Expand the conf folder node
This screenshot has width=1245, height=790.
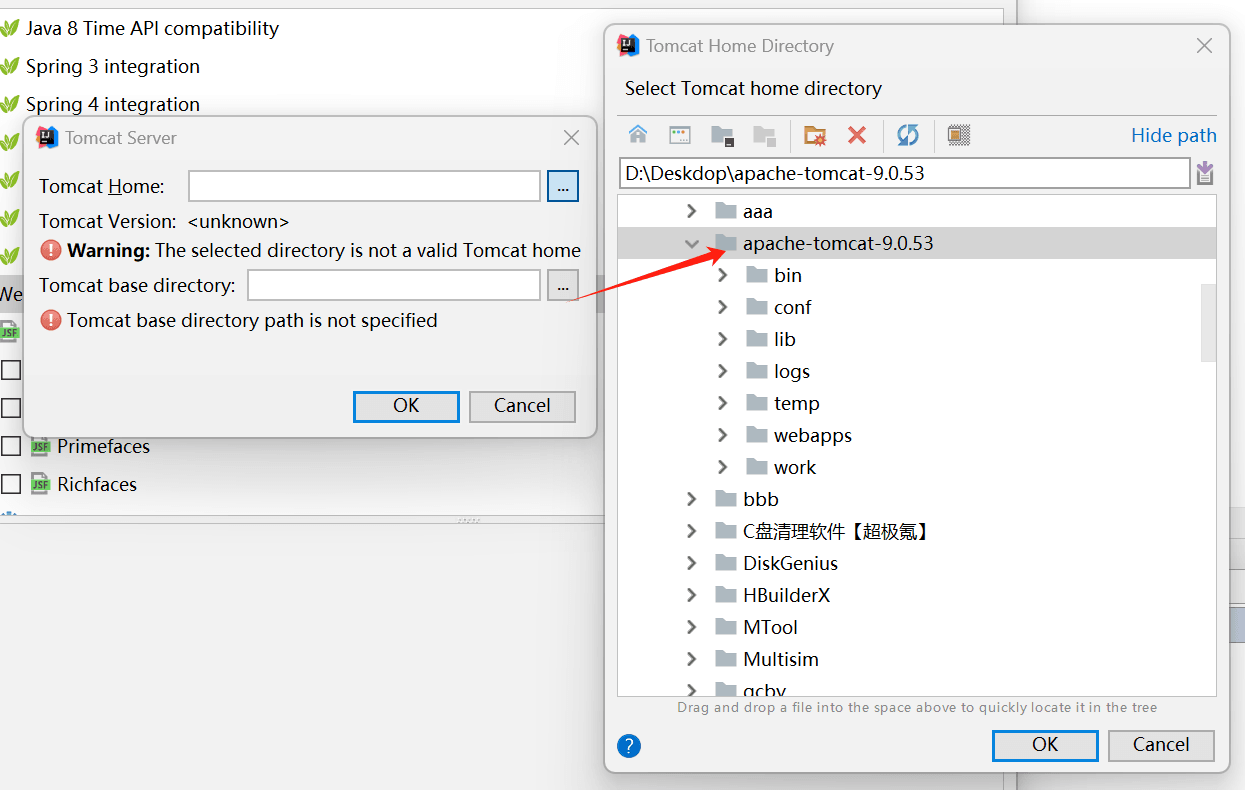coord(723,307)
